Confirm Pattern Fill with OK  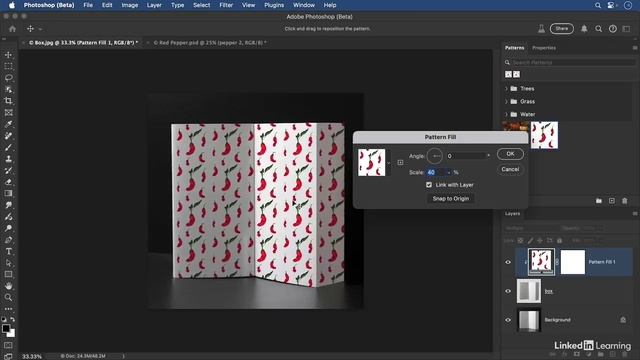(510, 154)
